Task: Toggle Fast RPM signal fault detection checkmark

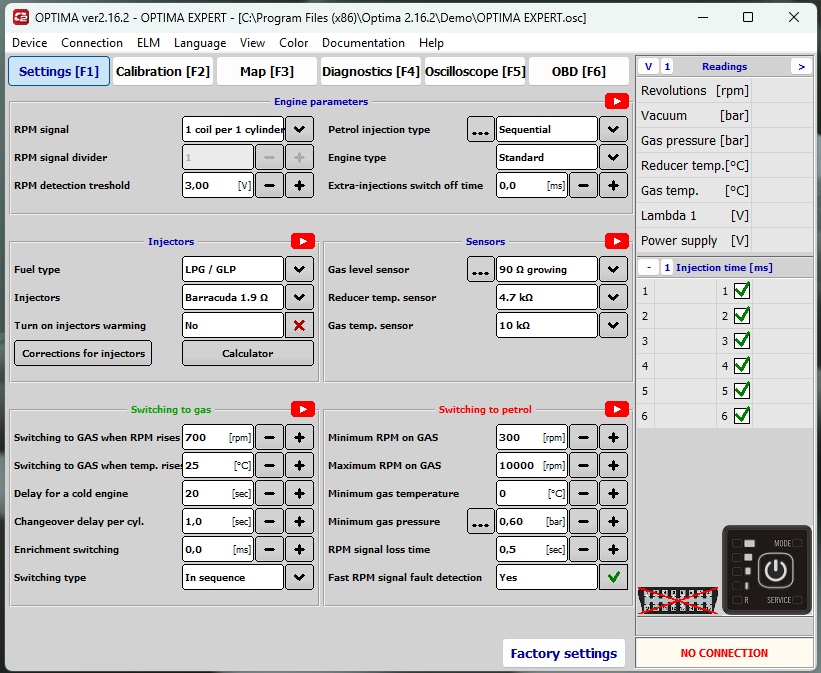Action: (x=613, y=577)
